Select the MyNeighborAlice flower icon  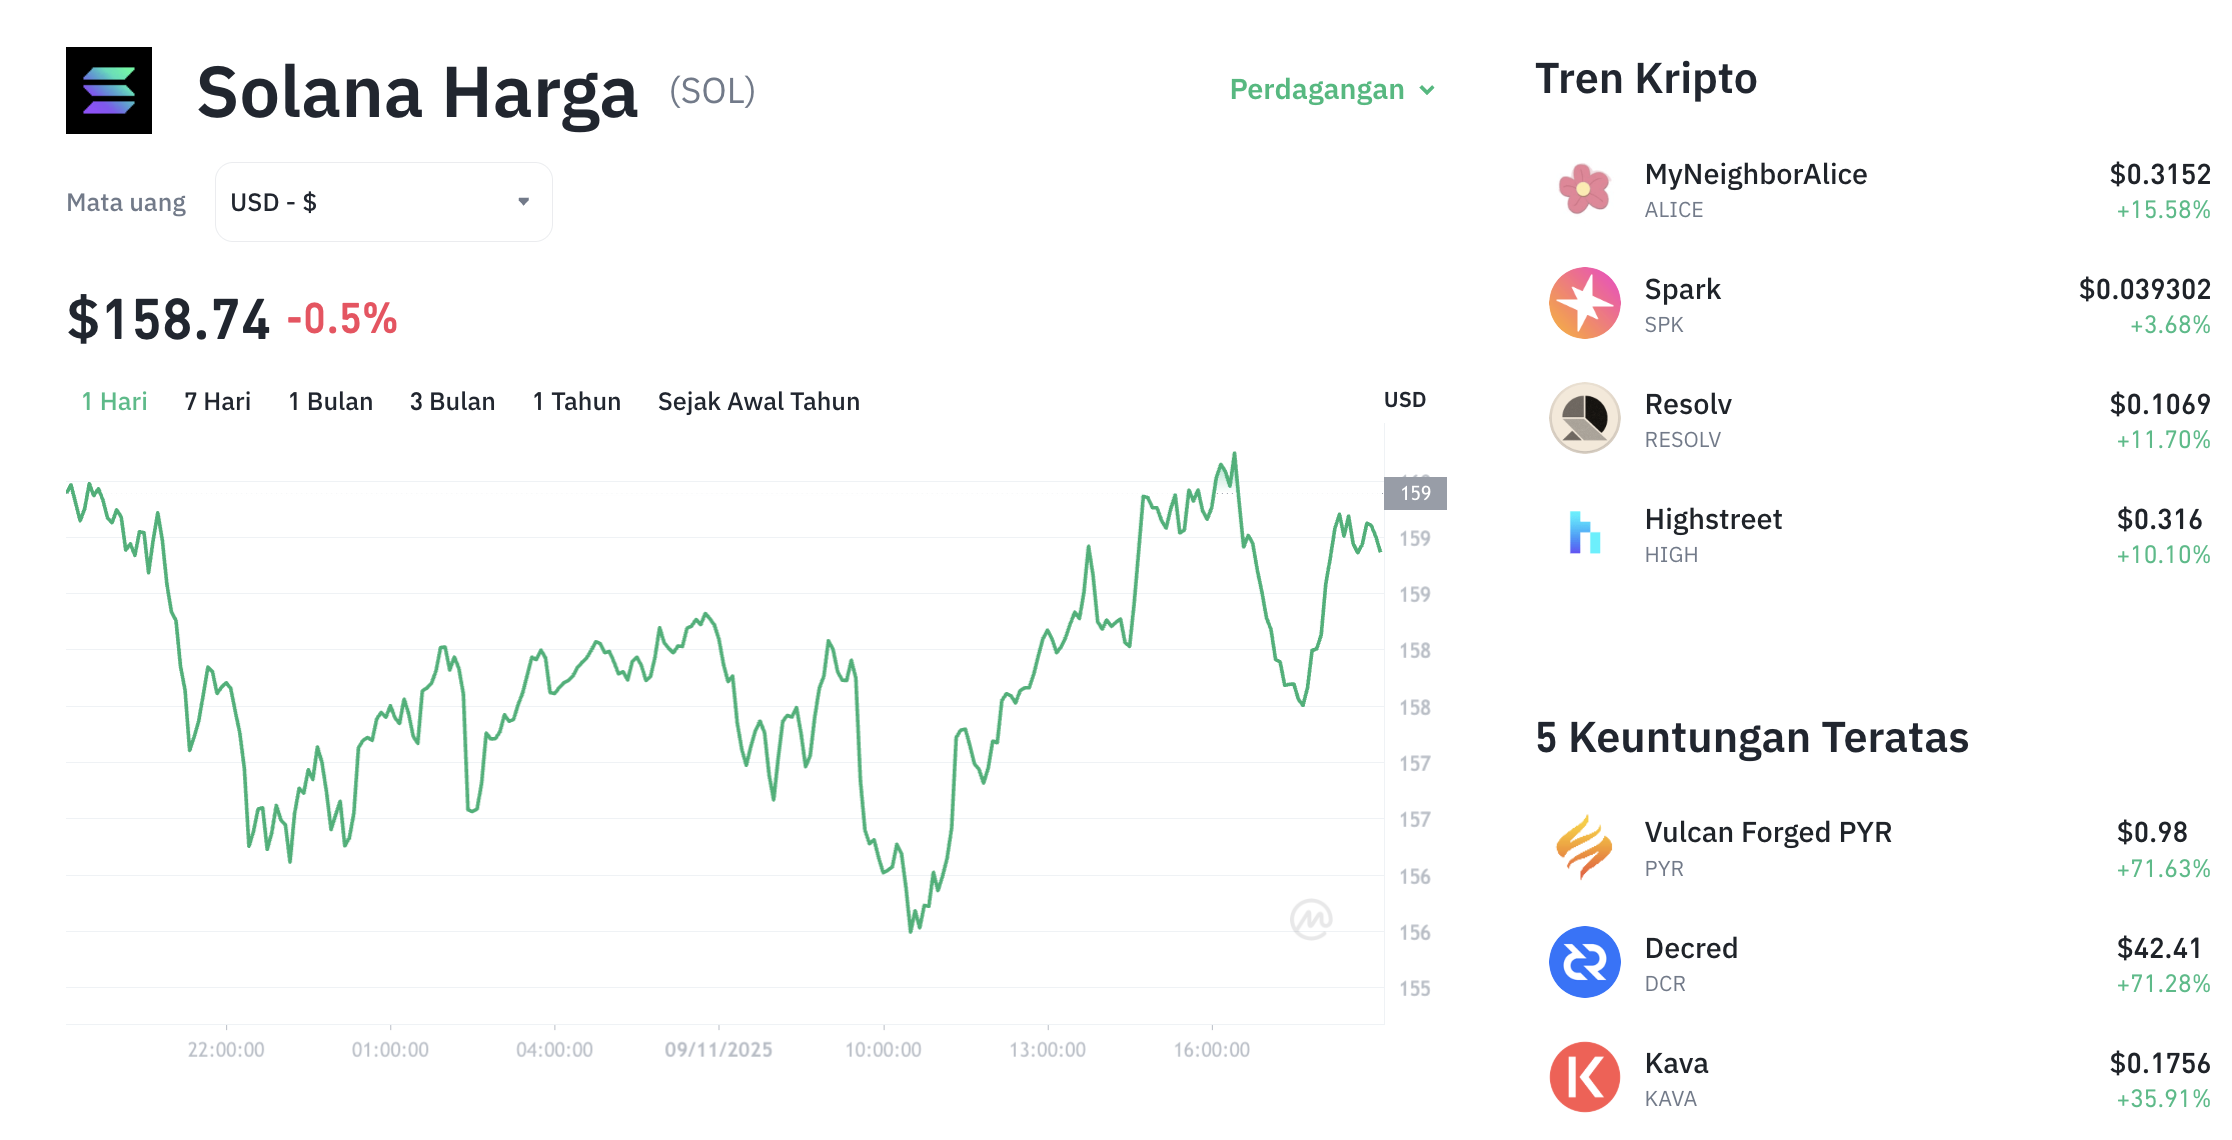pyautogui.click(x=1583, y=189)
